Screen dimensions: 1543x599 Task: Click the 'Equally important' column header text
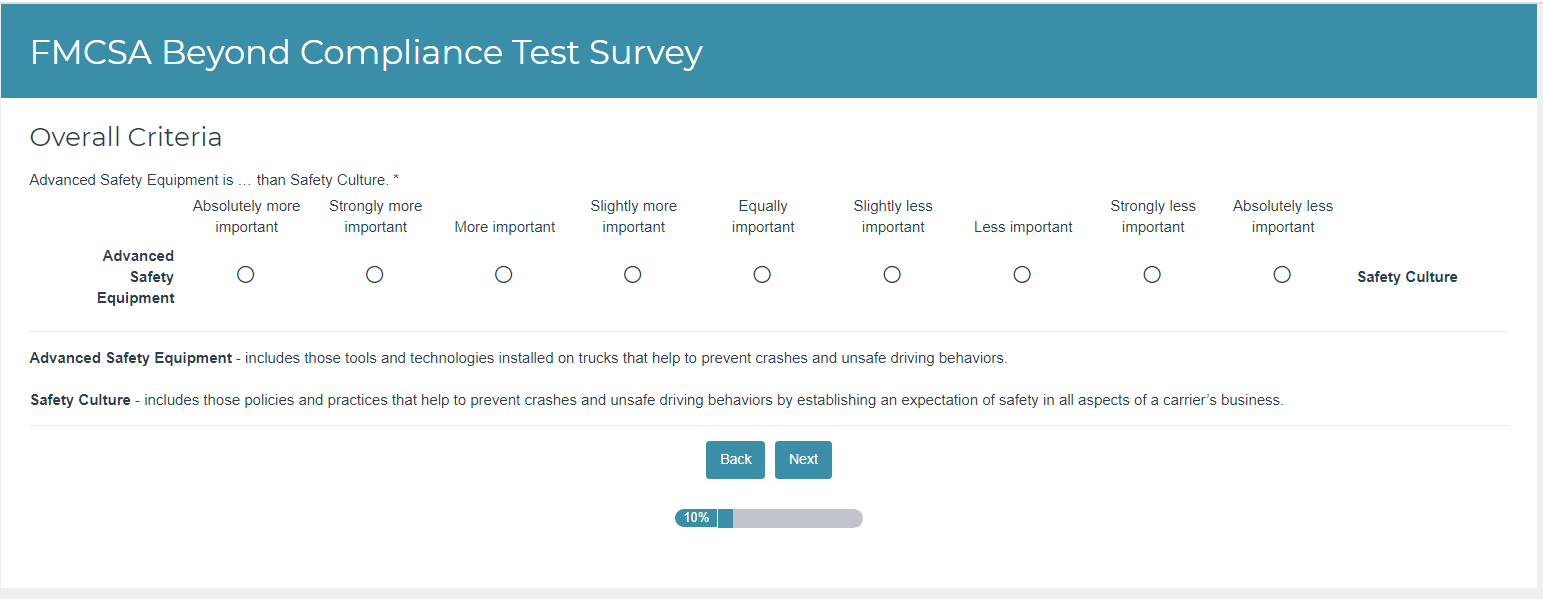[763, 216]
